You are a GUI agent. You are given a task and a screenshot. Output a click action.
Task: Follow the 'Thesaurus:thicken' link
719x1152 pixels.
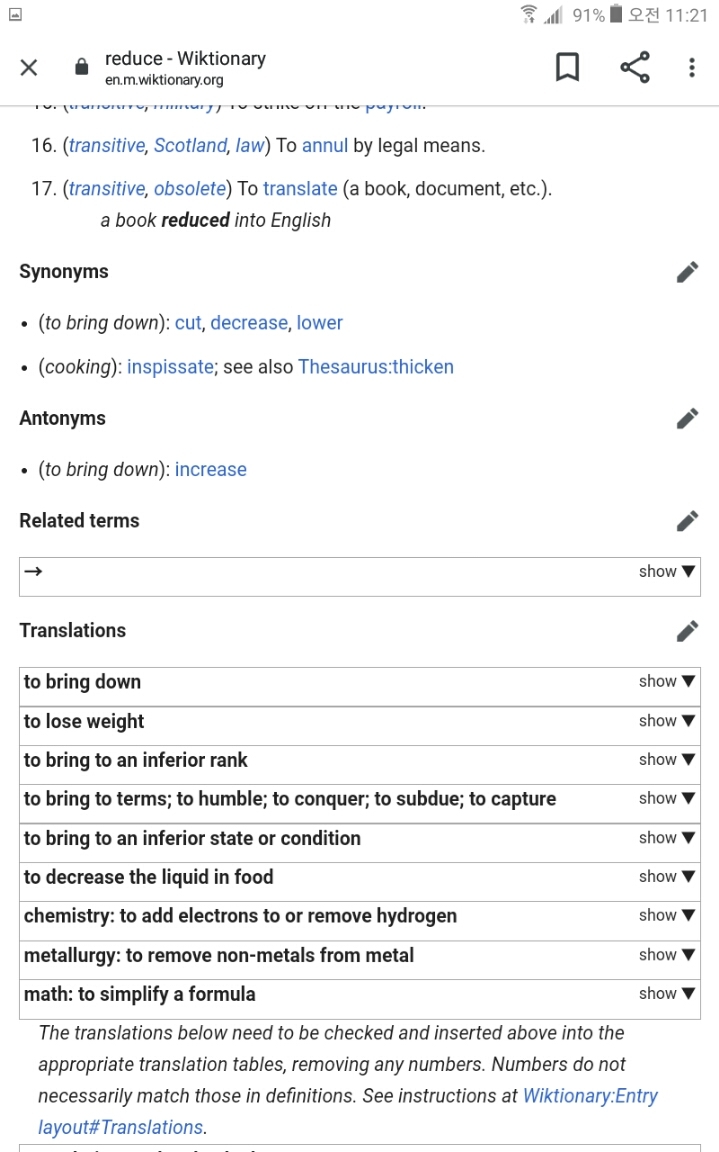376,367
